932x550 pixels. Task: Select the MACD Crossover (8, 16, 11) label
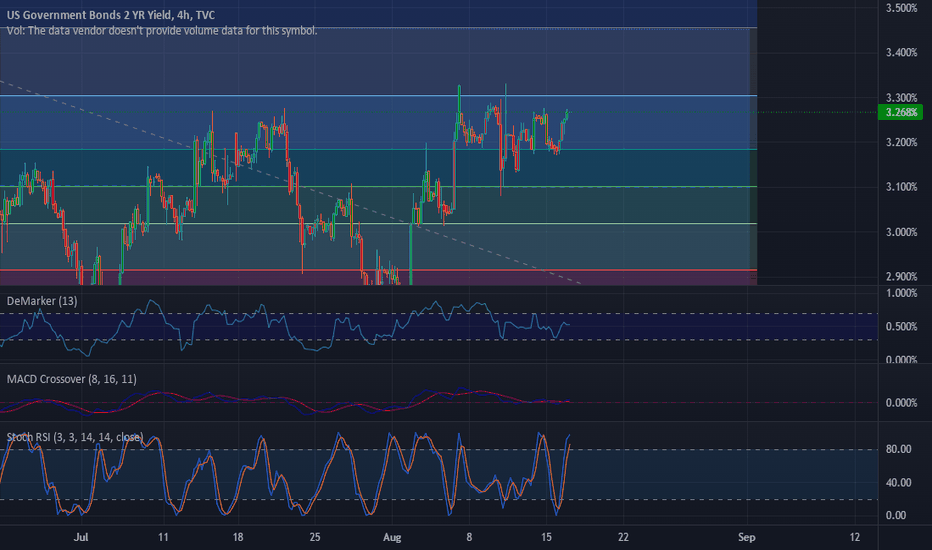coord(71,379)
